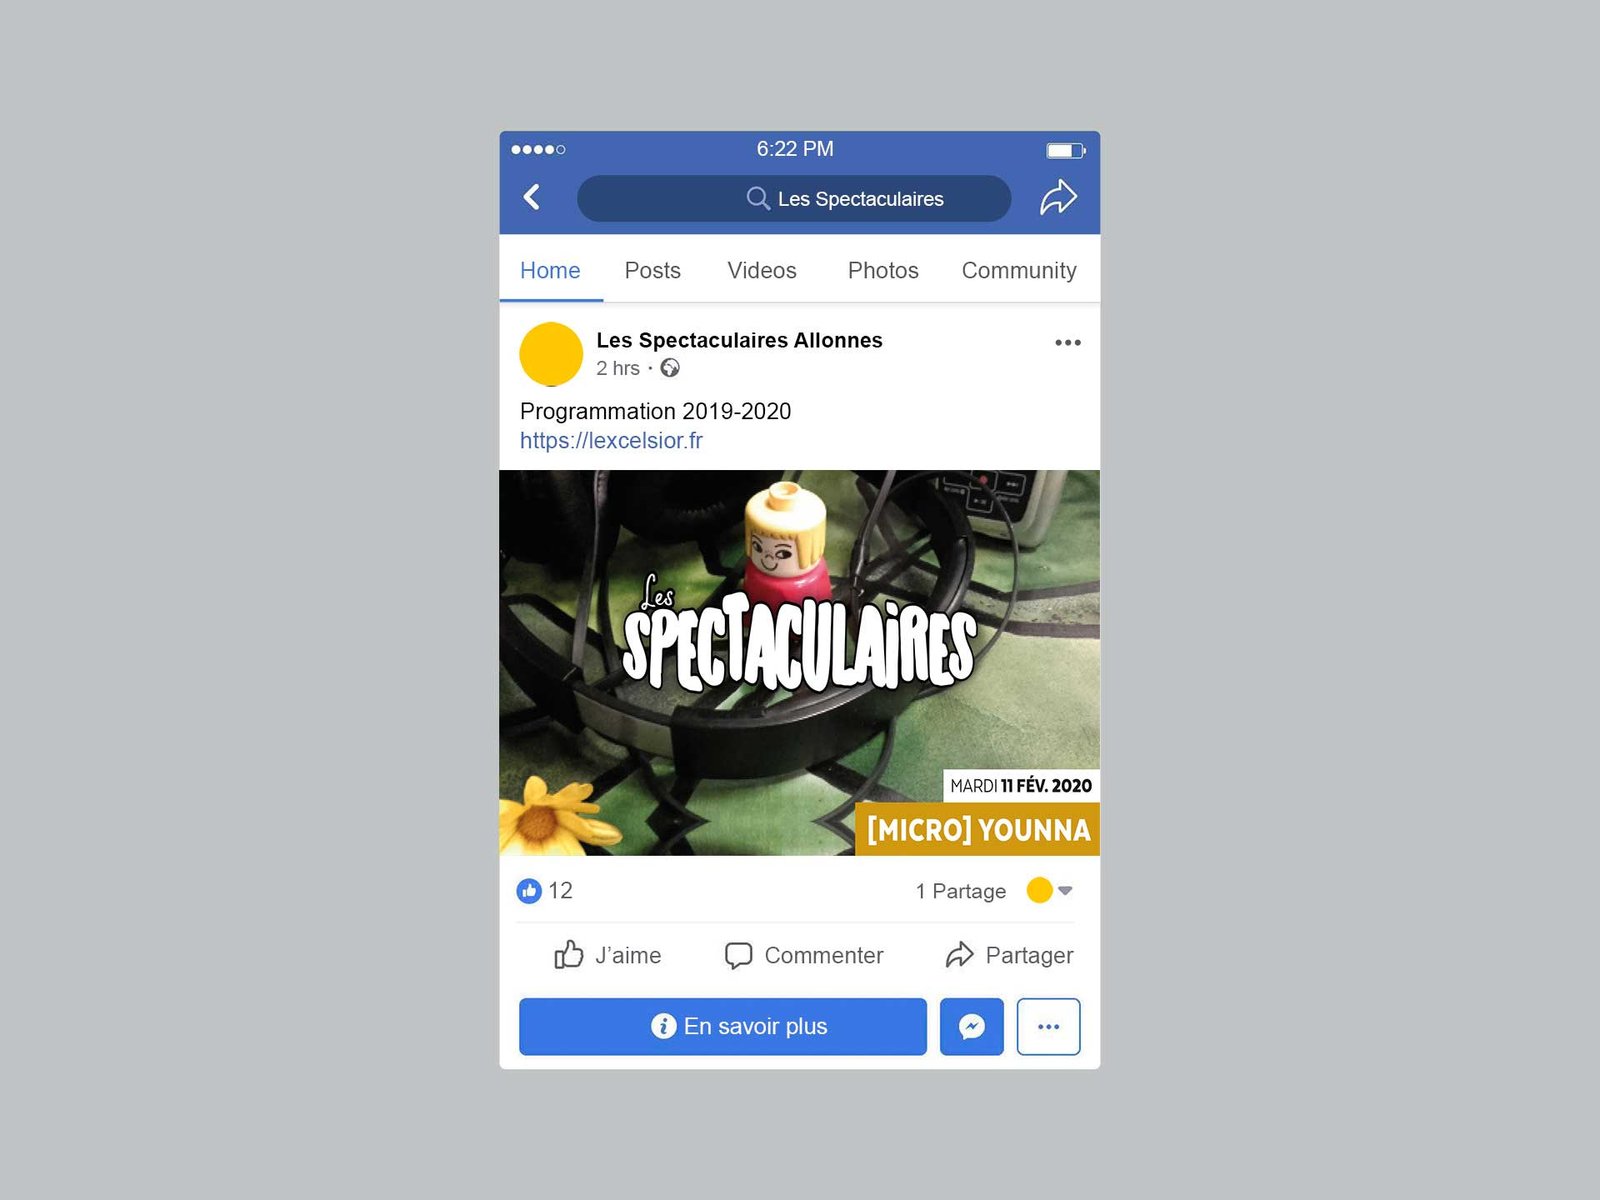
Task: Open the Les Spectaculaires post image
Action: point(800,662)
